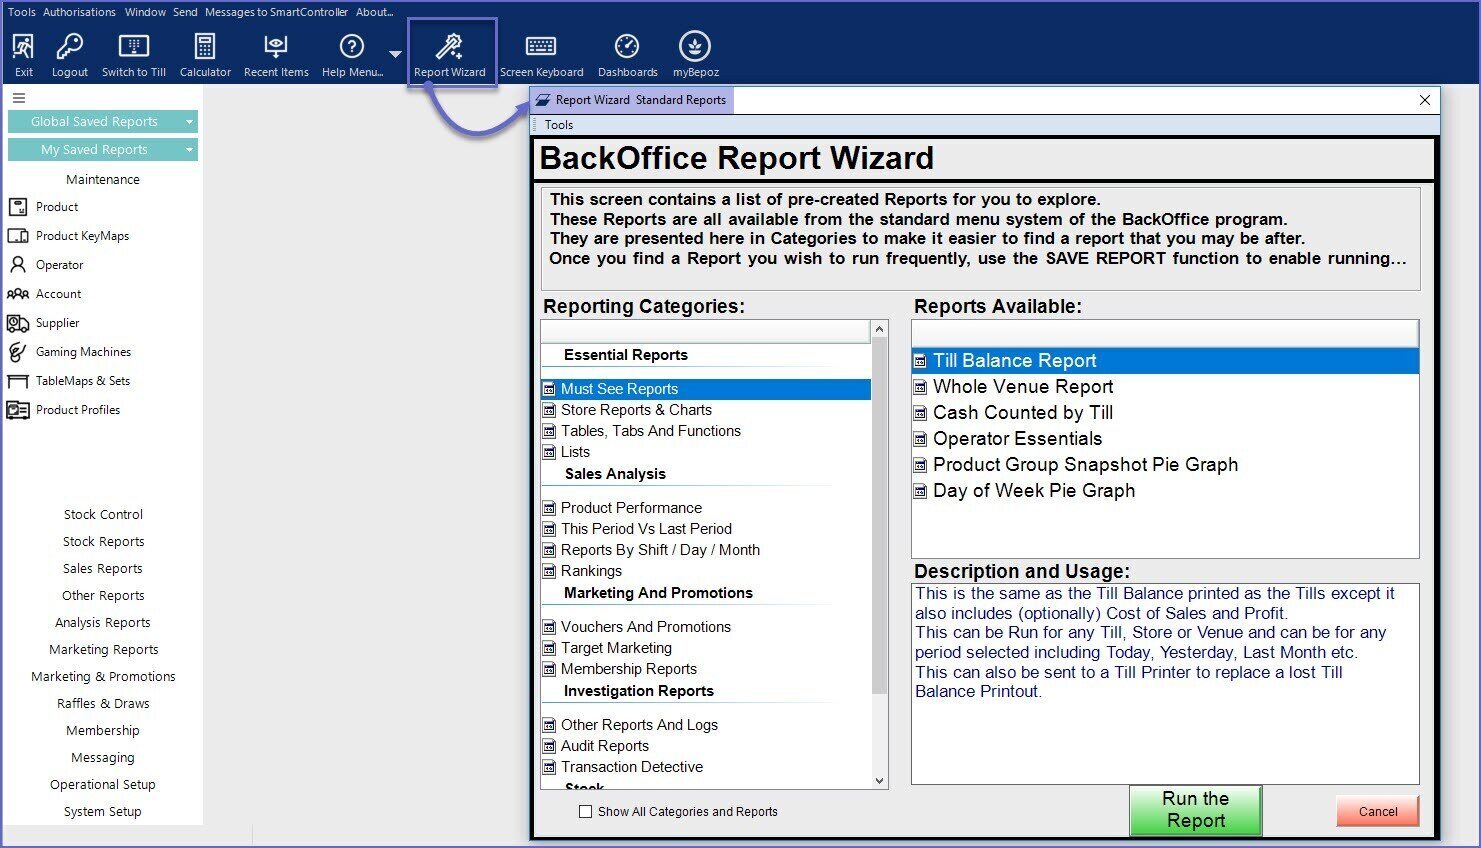Image resolution: width=1481 pixels, height=848 pixels.
Task: Open the Tools menu in Report Wizard
Action: pos(559,125)
